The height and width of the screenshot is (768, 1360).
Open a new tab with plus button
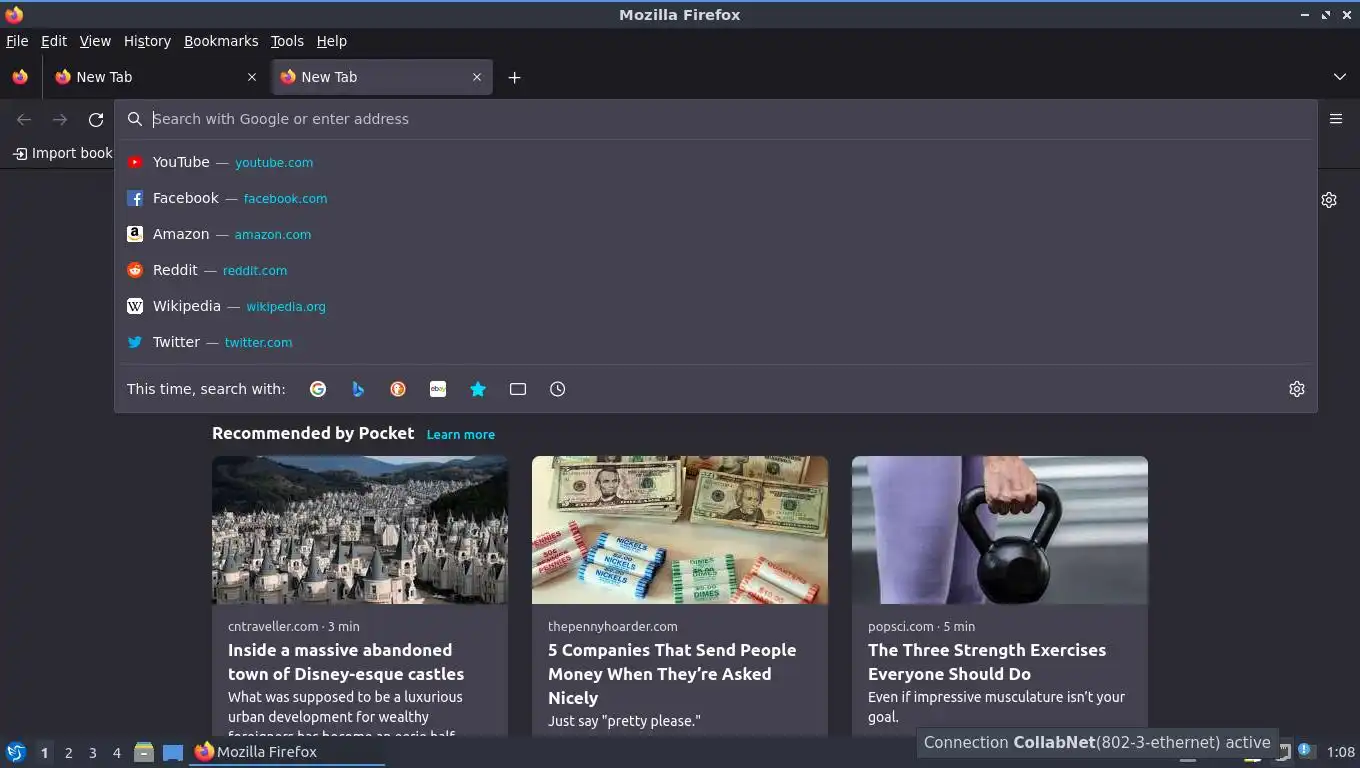514,77
